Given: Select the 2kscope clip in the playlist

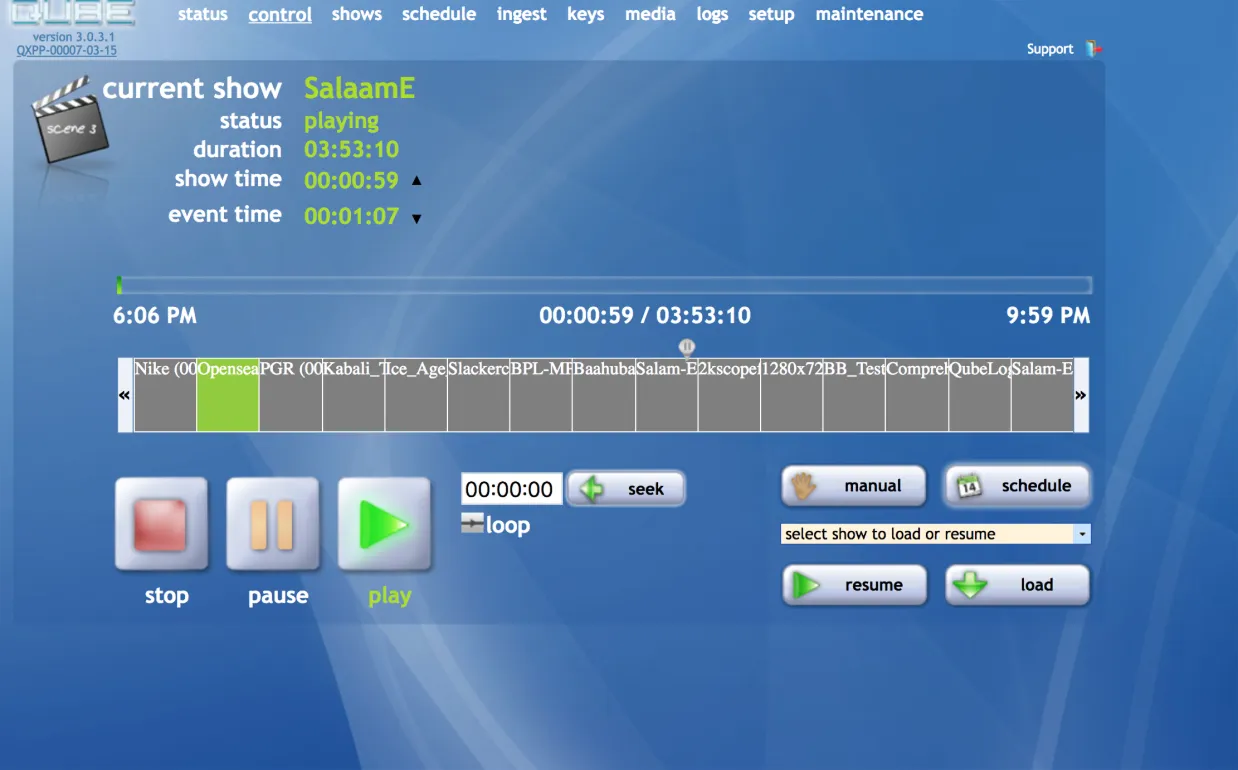Looking at the screenshot, I should point(729,395).
